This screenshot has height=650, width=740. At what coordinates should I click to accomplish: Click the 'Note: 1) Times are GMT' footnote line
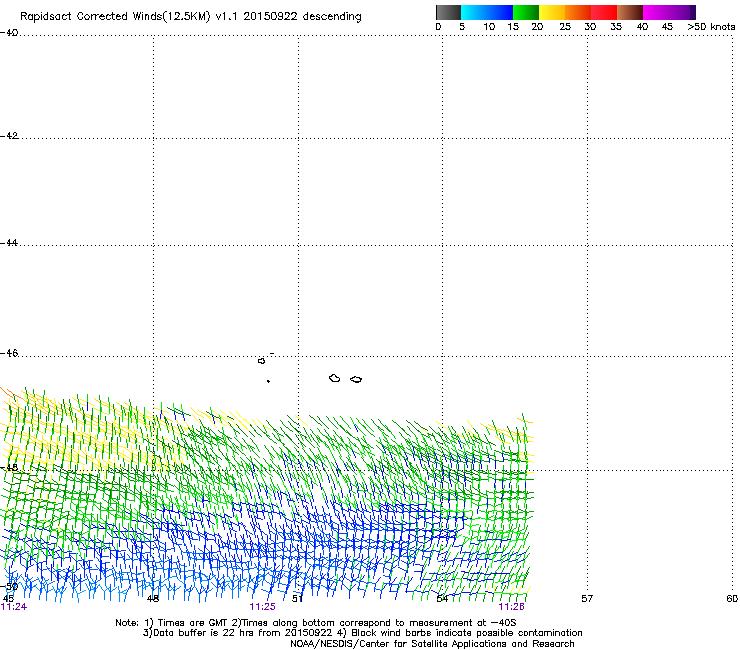point(315,623)
